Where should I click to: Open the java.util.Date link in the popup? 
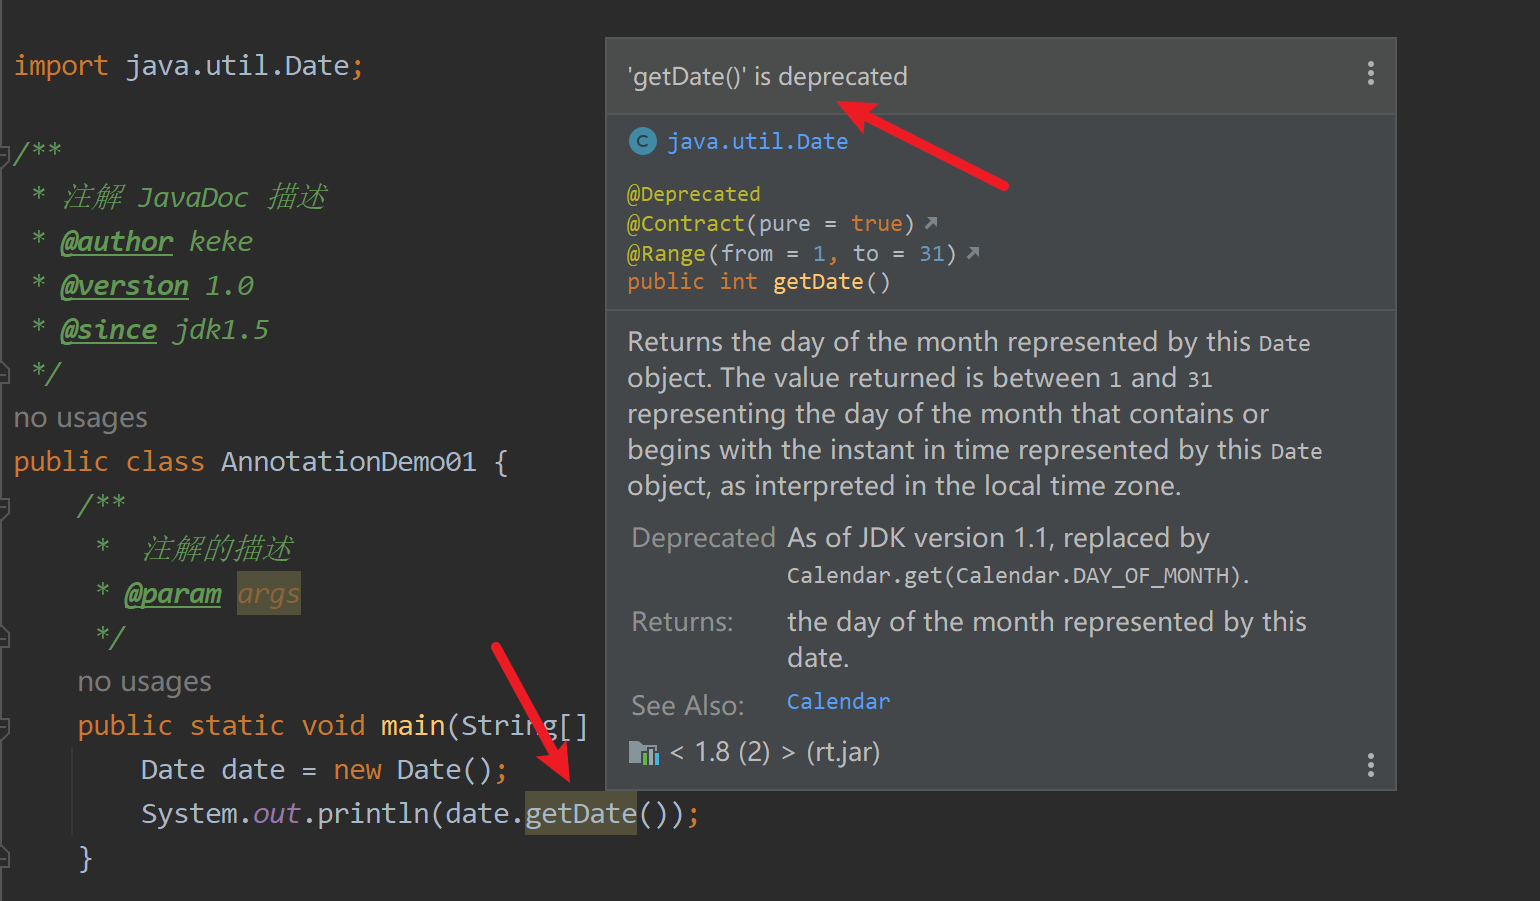[757, 142]
